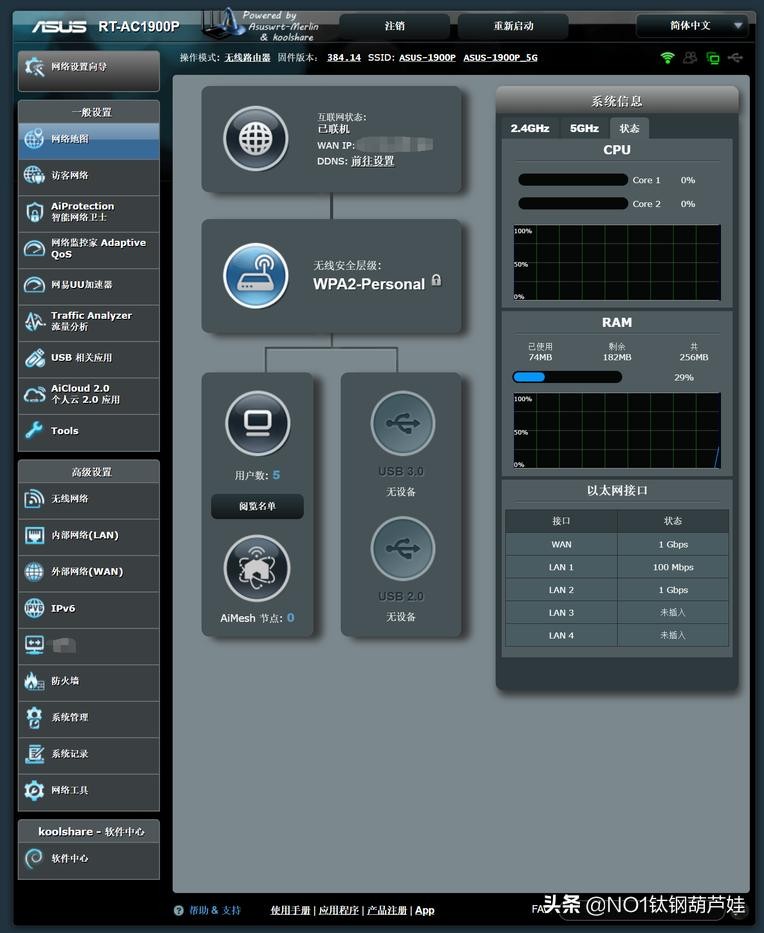Open the 产品注册 registration link

pyautogui.click(x=387, y=910)
